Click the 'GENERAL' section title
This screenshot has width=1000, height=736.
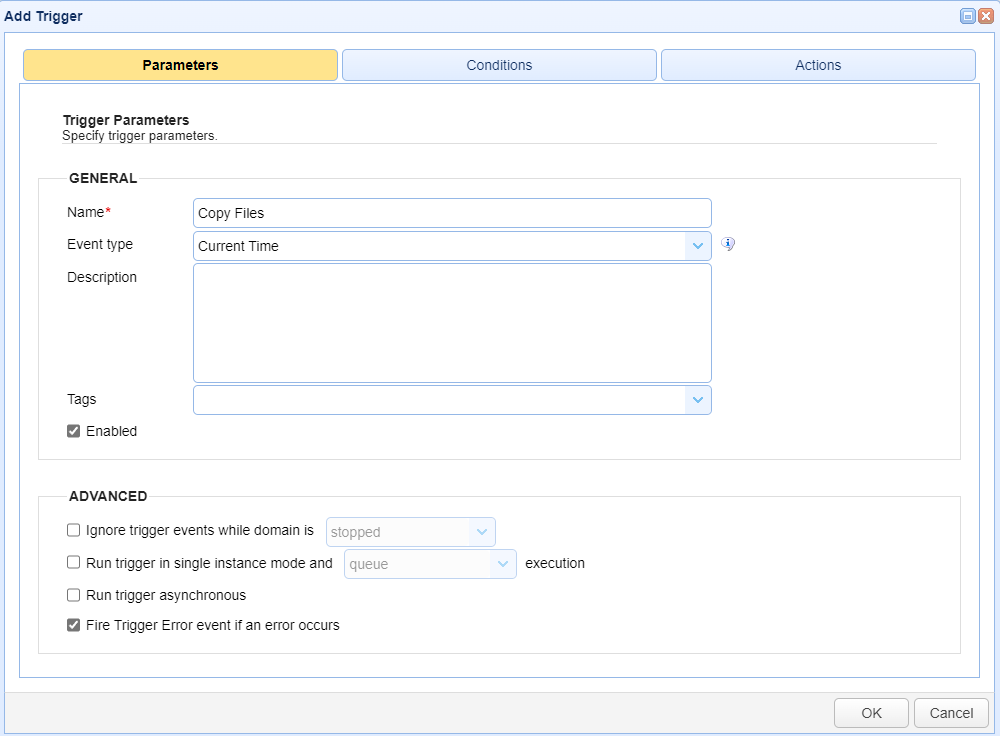(103, 179)
